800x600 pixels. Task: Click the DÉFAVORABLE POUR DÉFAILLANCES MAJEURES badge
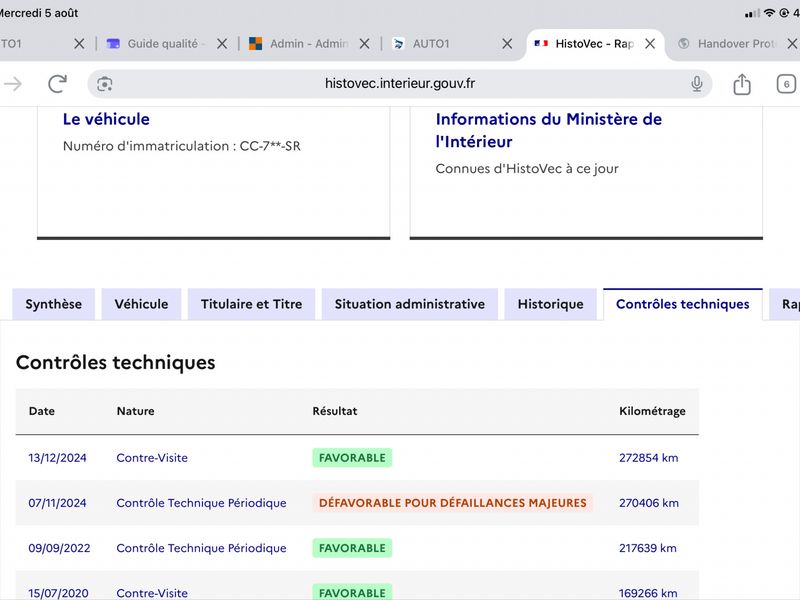[x=453, y=503]
